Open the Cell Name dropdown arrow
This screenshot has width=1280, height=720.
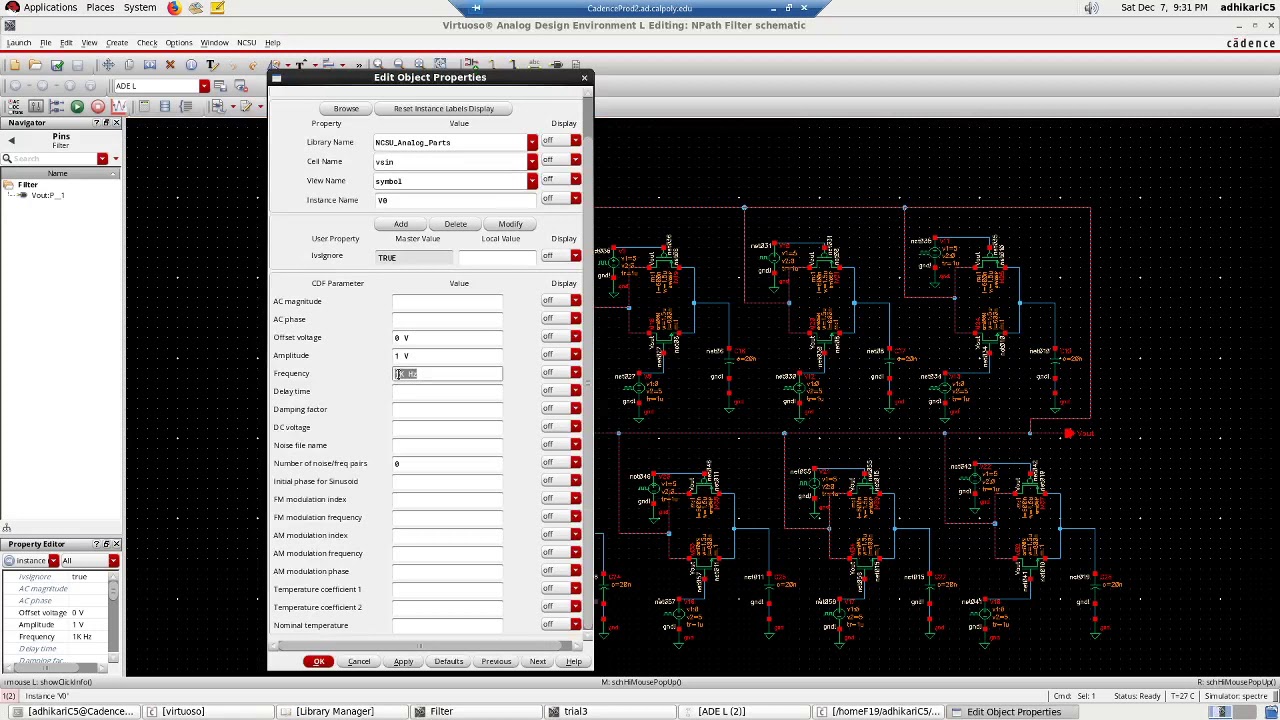point(532,161)
